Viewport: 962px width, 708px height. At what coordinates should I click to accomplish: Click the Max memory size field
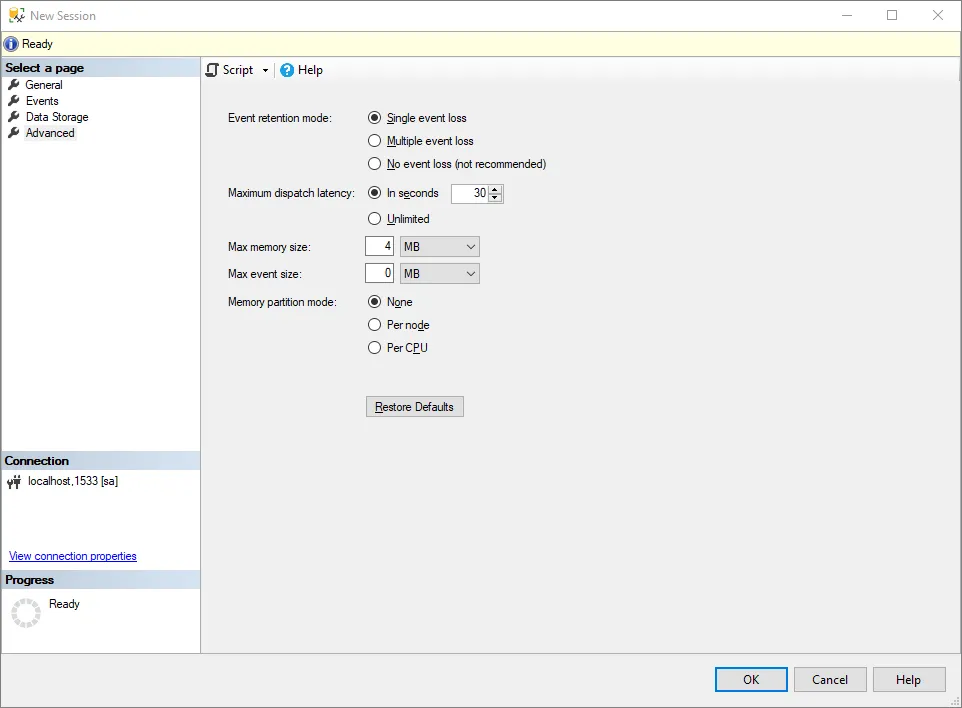pyautogui.click(x=379, y=246)
